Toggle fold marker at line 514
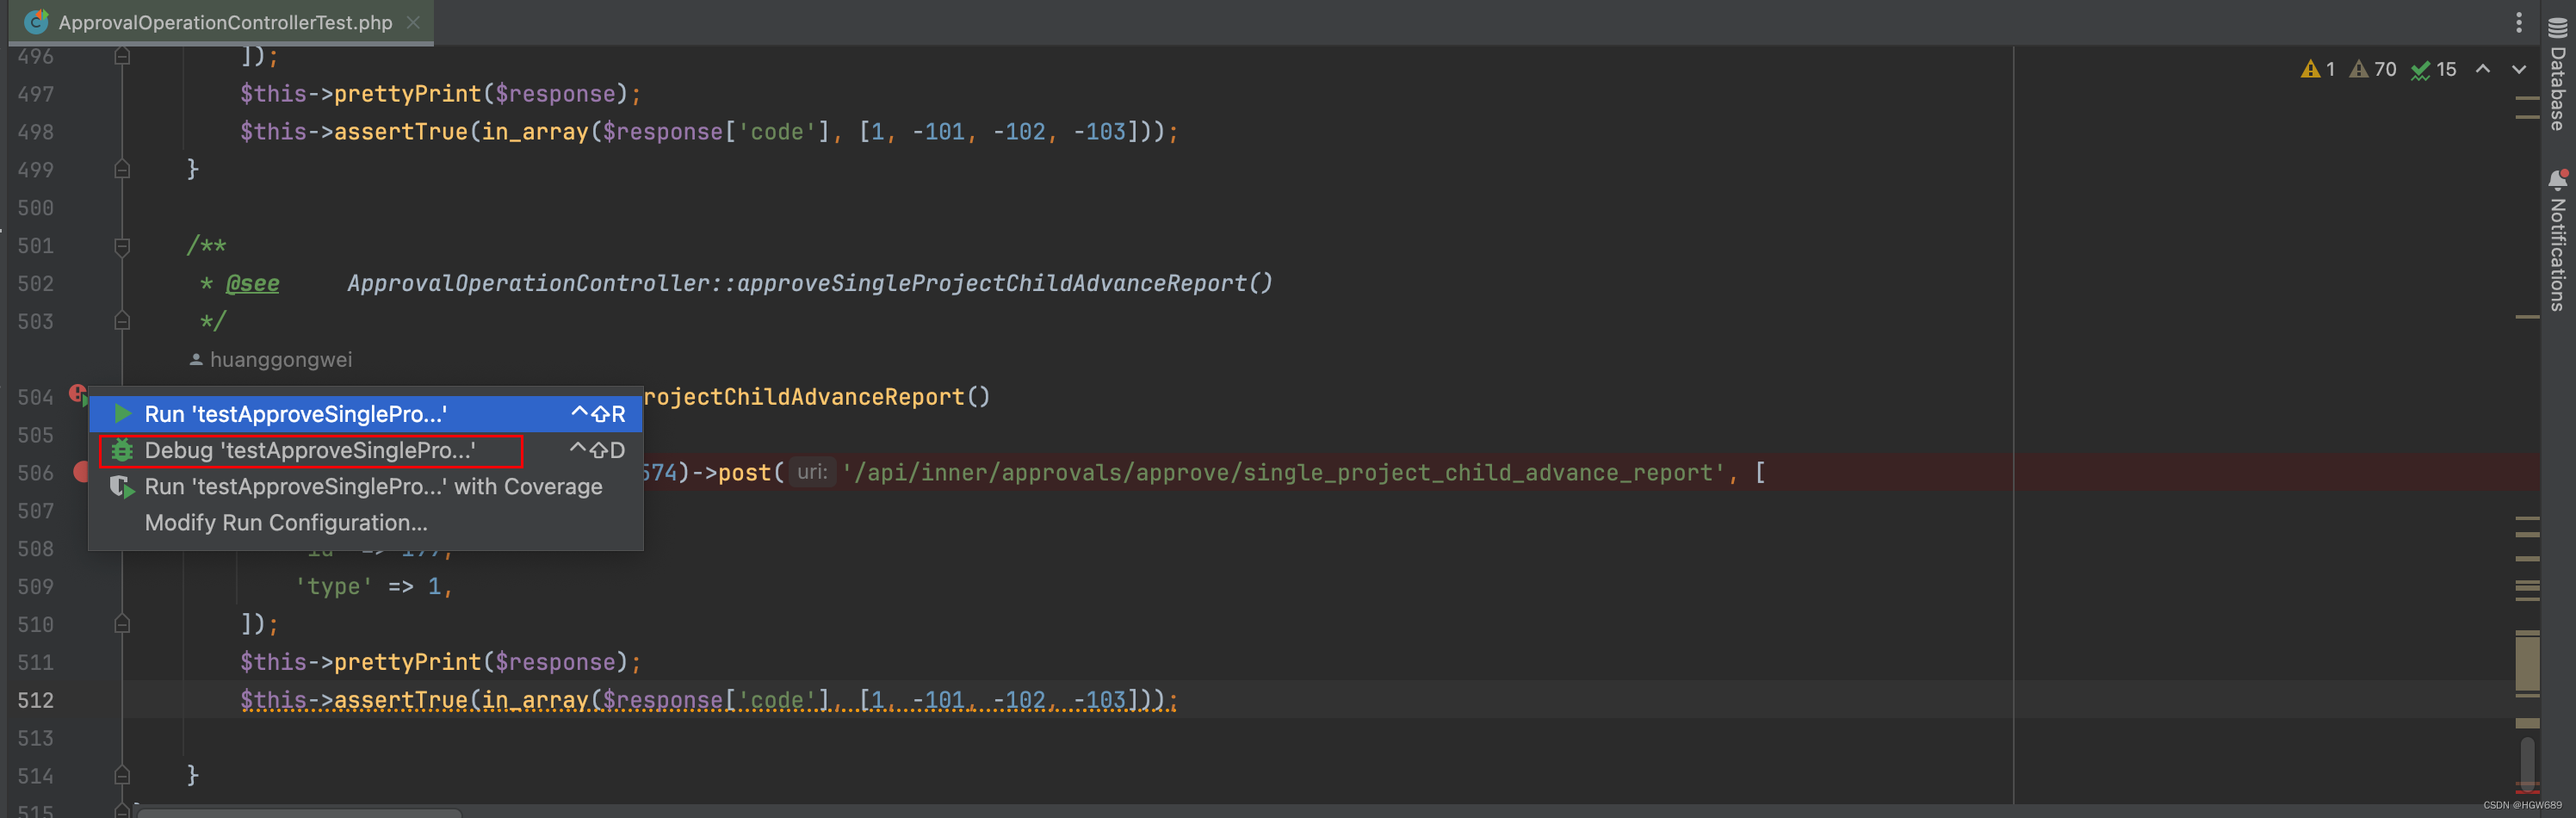The image size is (2576, 818). point(122,775)
